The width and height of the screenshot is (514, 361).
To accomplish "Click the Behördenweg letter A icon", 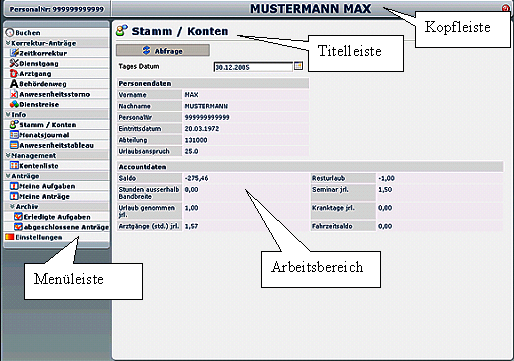I will point(14,84).
